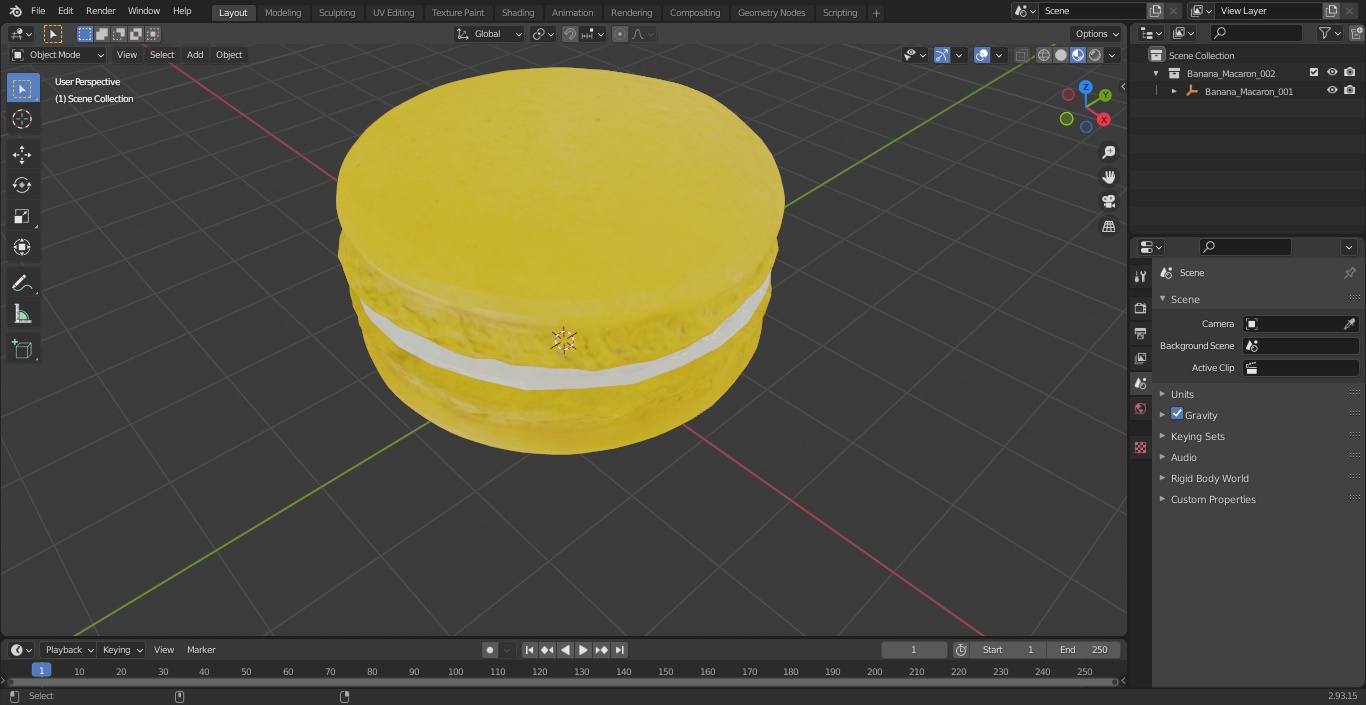This screenshot has width=1366, height=705.
Task: Click the viewport zoom magnifier icon
Action: coord(1108,152)
